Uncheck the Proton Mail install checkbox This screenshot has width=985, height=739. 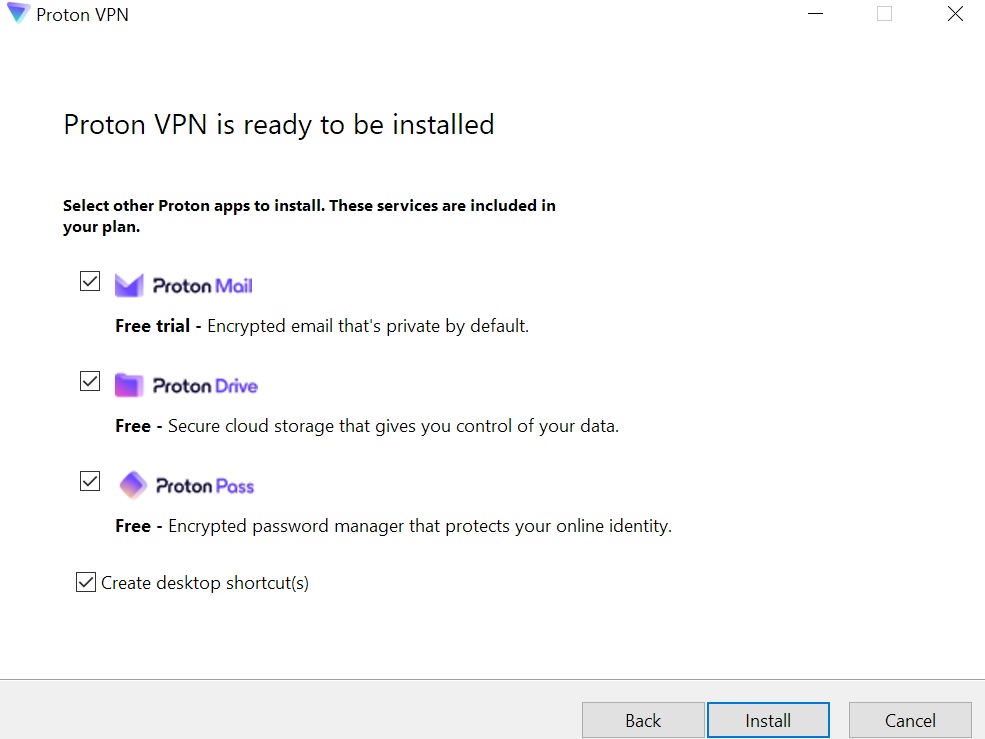tap(90, 281)
